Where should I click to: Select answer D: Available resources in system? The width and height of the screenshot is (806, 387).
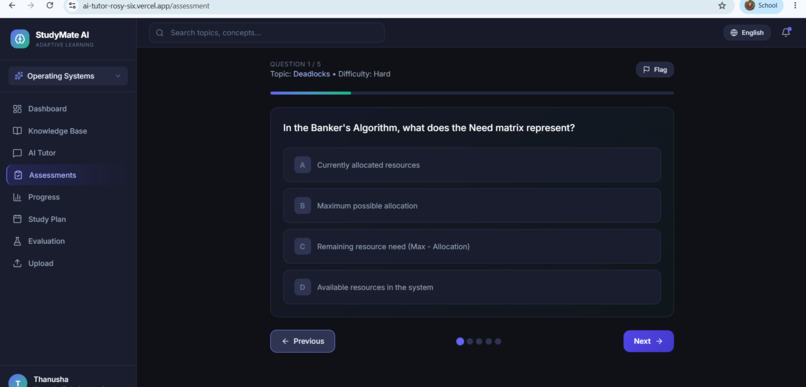(x=472, y=287)
